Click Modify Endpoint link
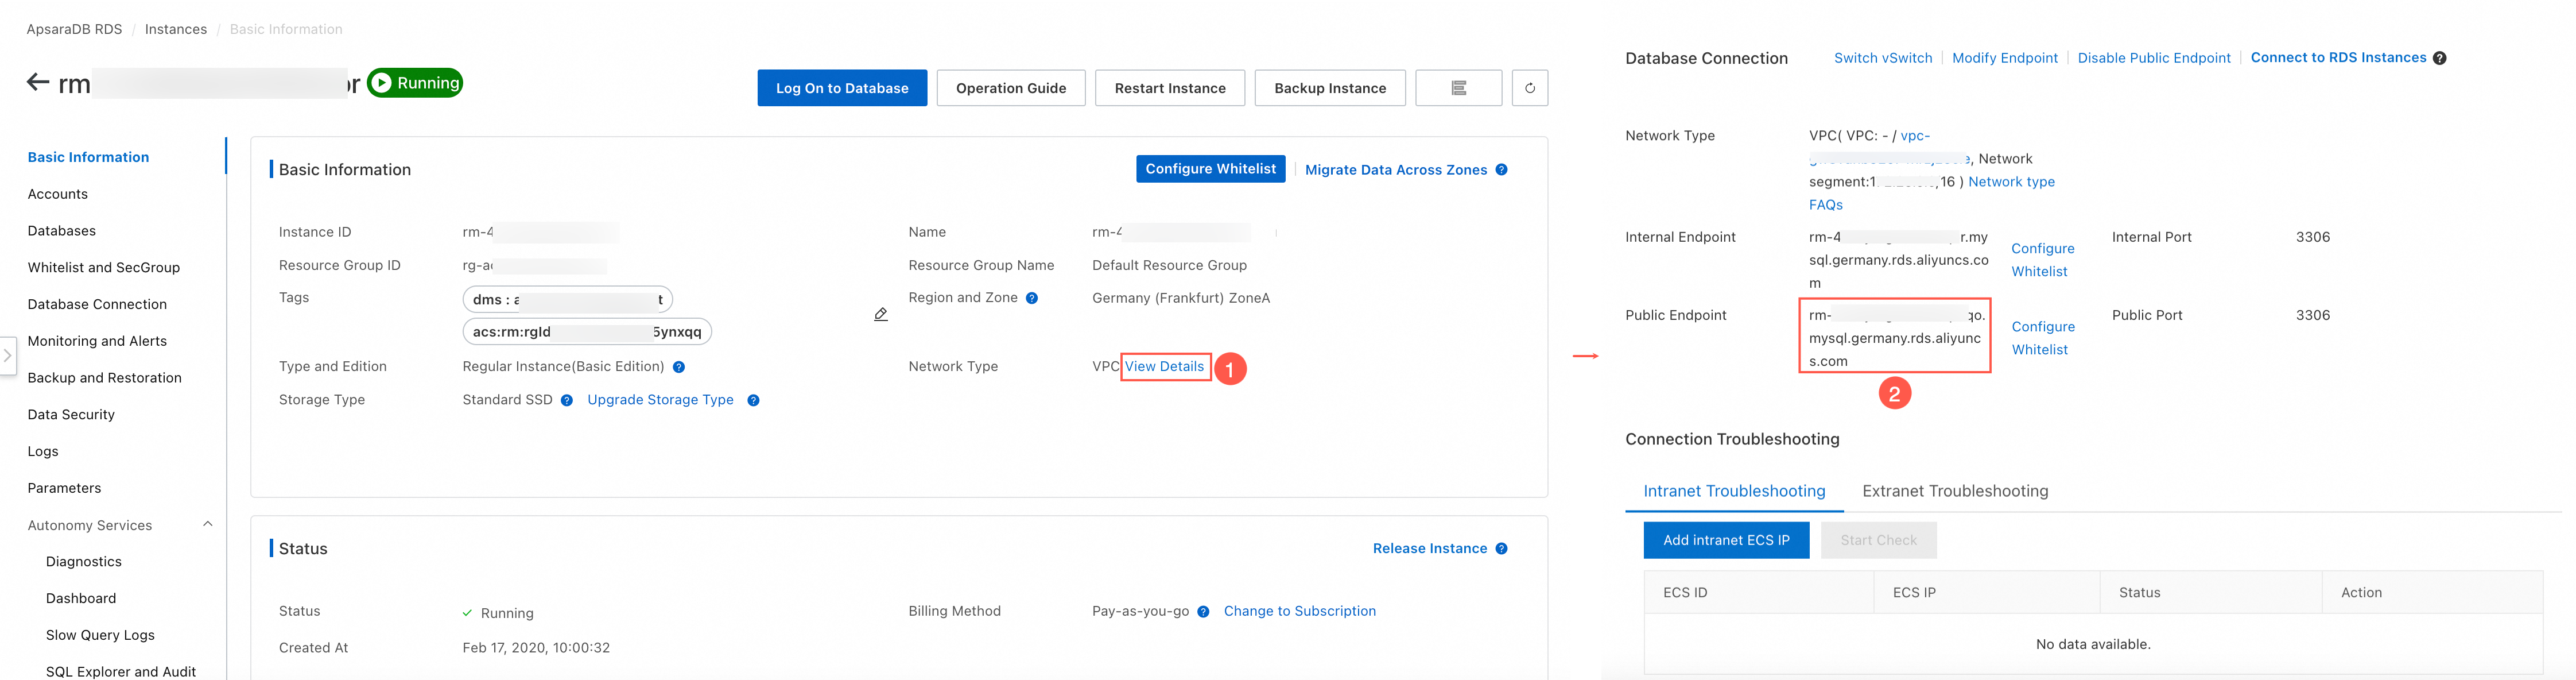The width and height of the screenshot is (2576, 680). click(x=2005, y=58)
